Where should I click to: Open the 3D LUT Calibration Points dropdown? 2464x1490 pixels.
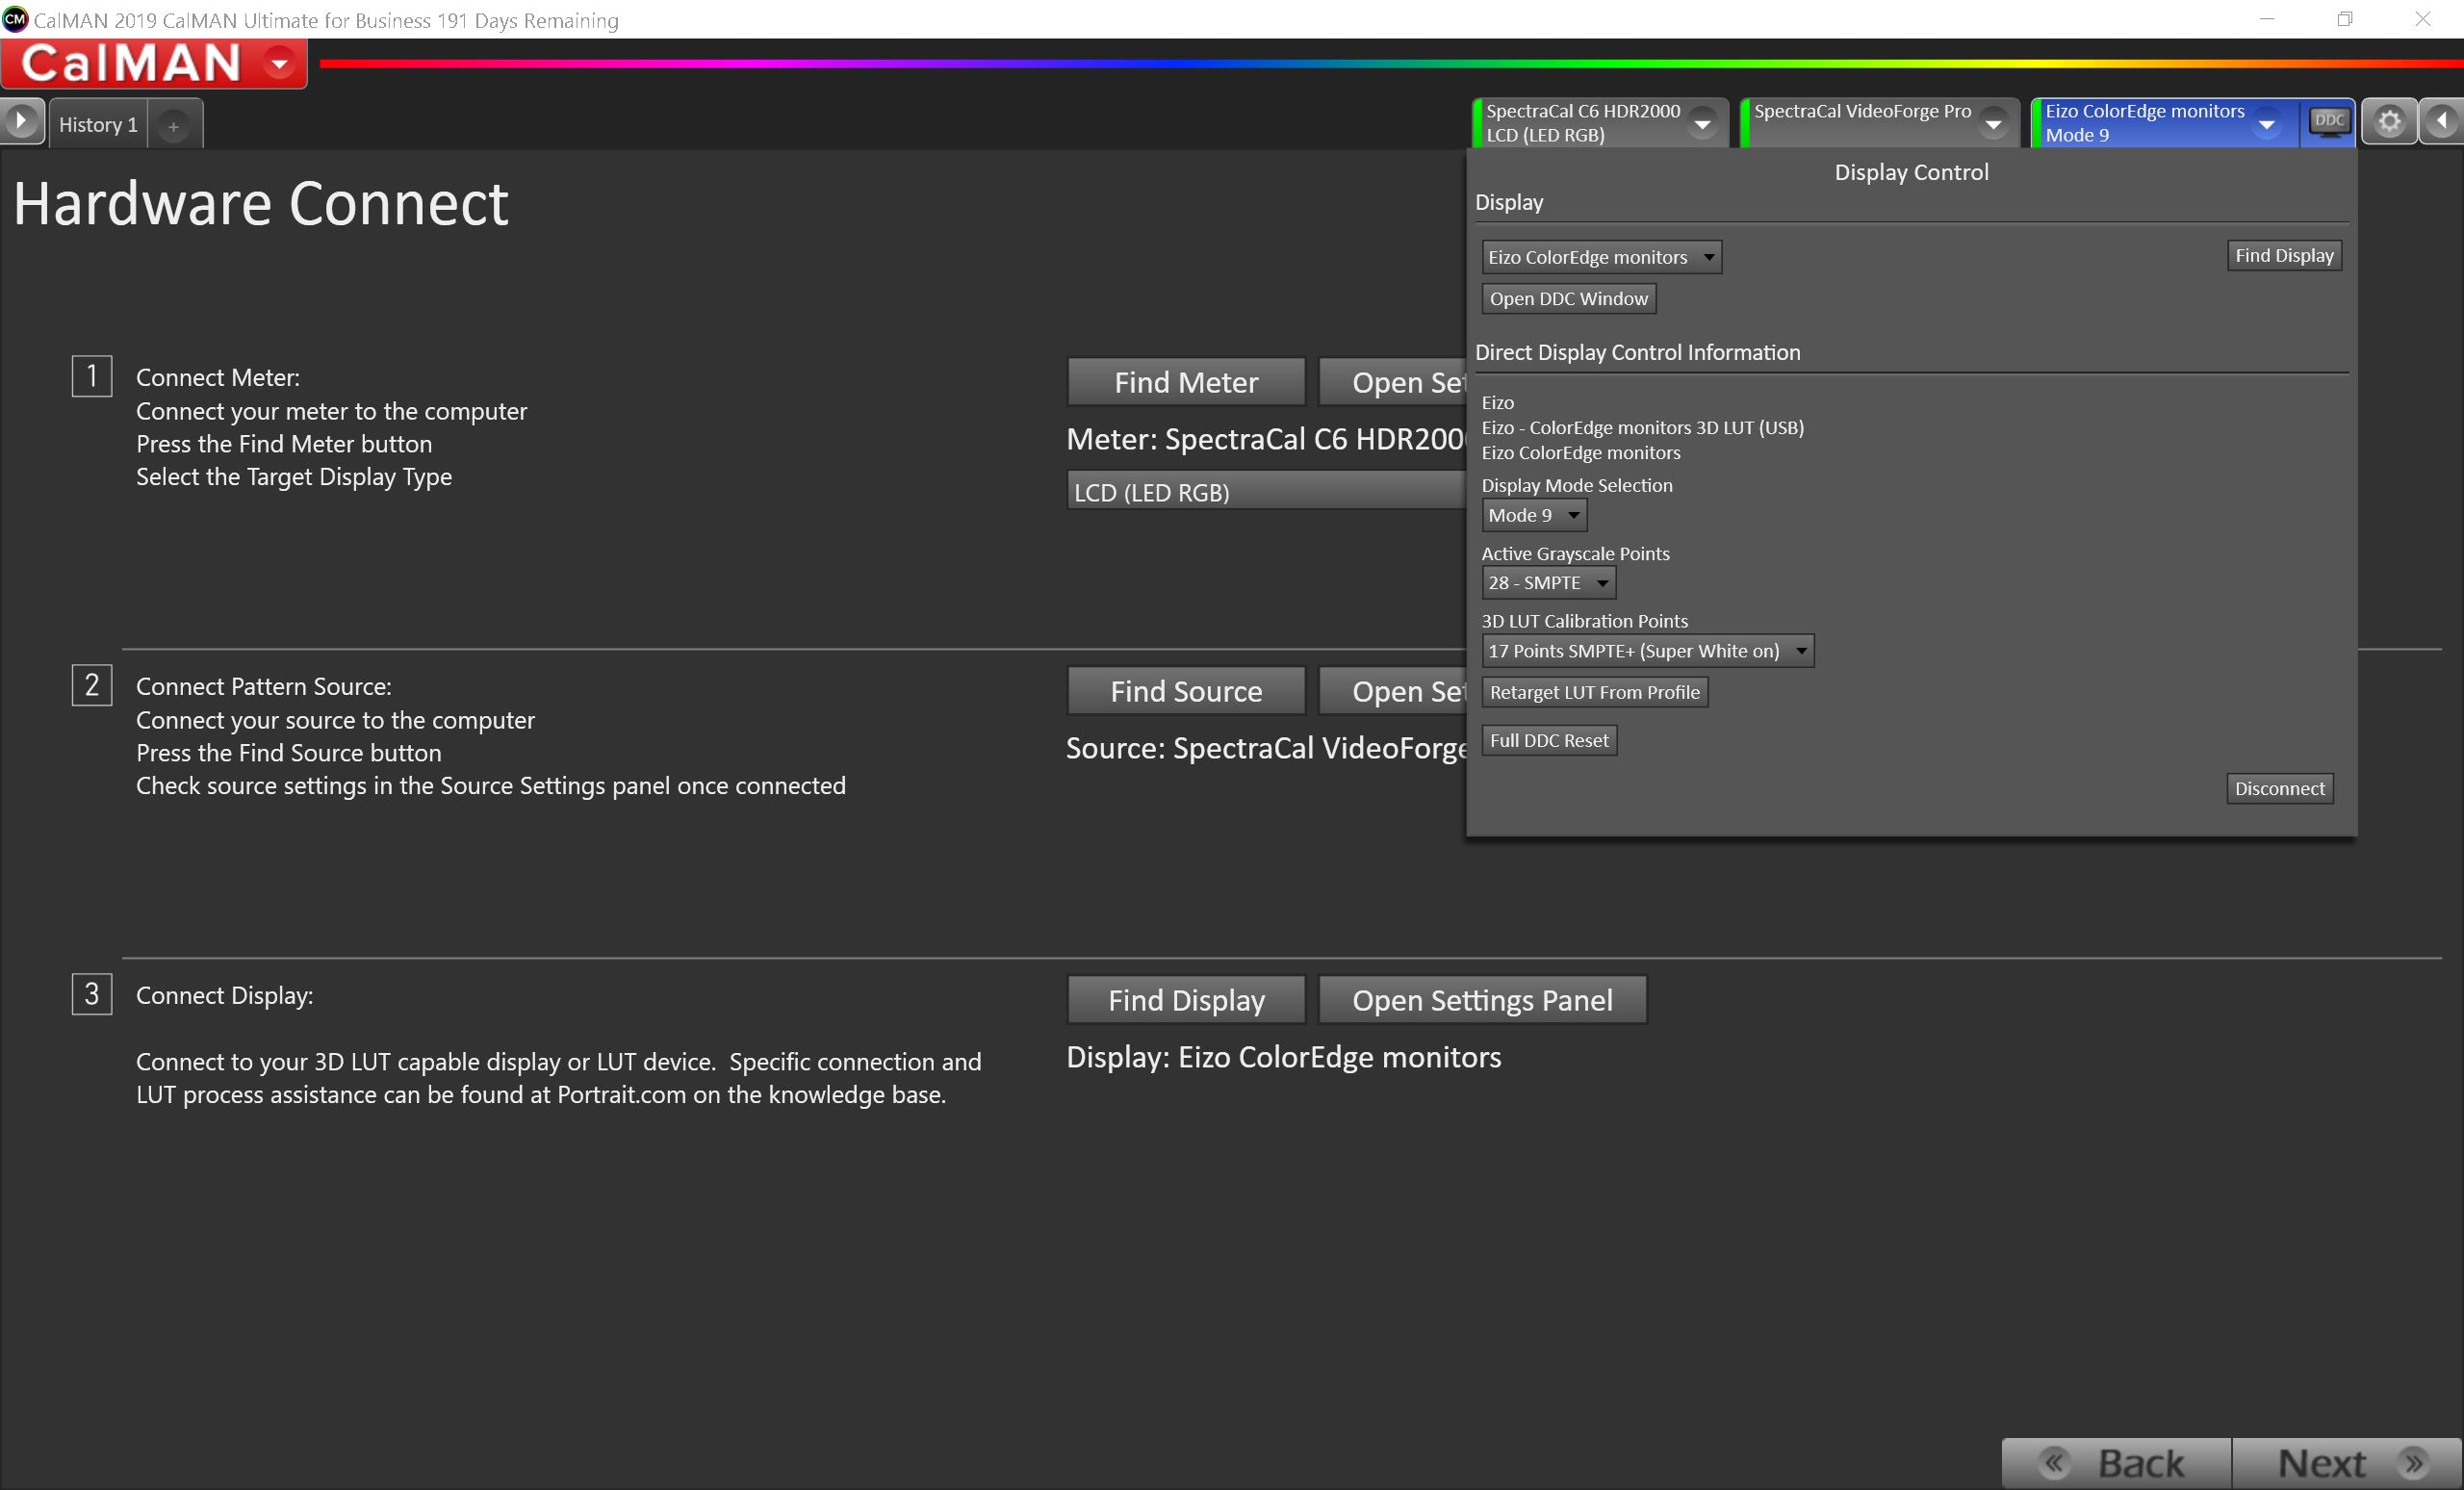tap(1646, 651)
